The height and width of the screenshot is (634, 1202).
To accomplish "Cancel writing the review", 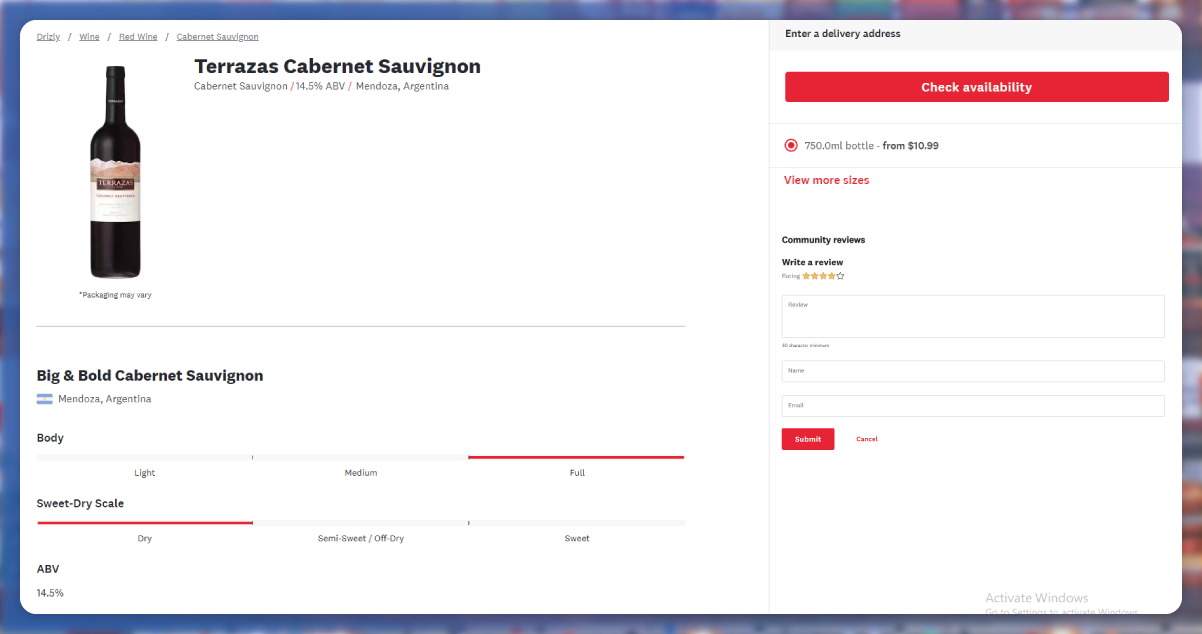I will pos(867,439).
